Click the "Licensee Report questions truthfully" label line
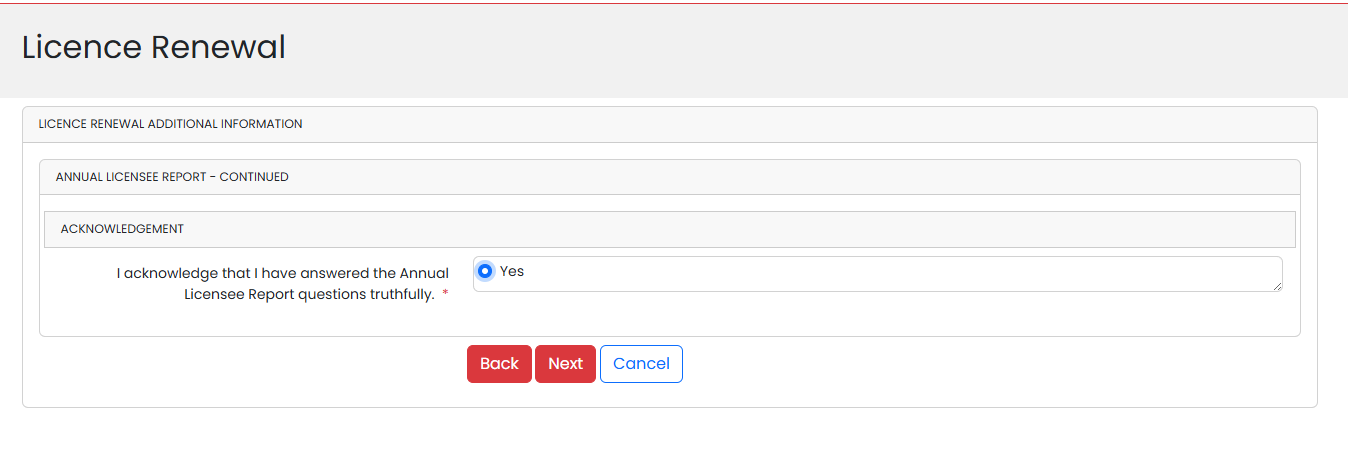This screenshot has height=449, width=1348. [x=309, y=295]
